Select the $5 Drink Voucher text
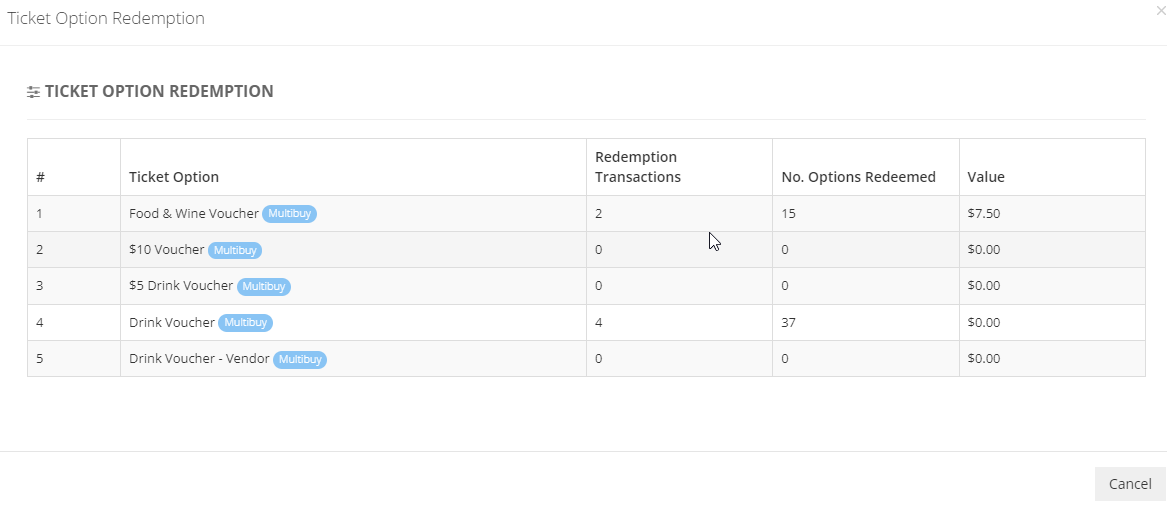The image size is (1167, 507). (181, 285)
